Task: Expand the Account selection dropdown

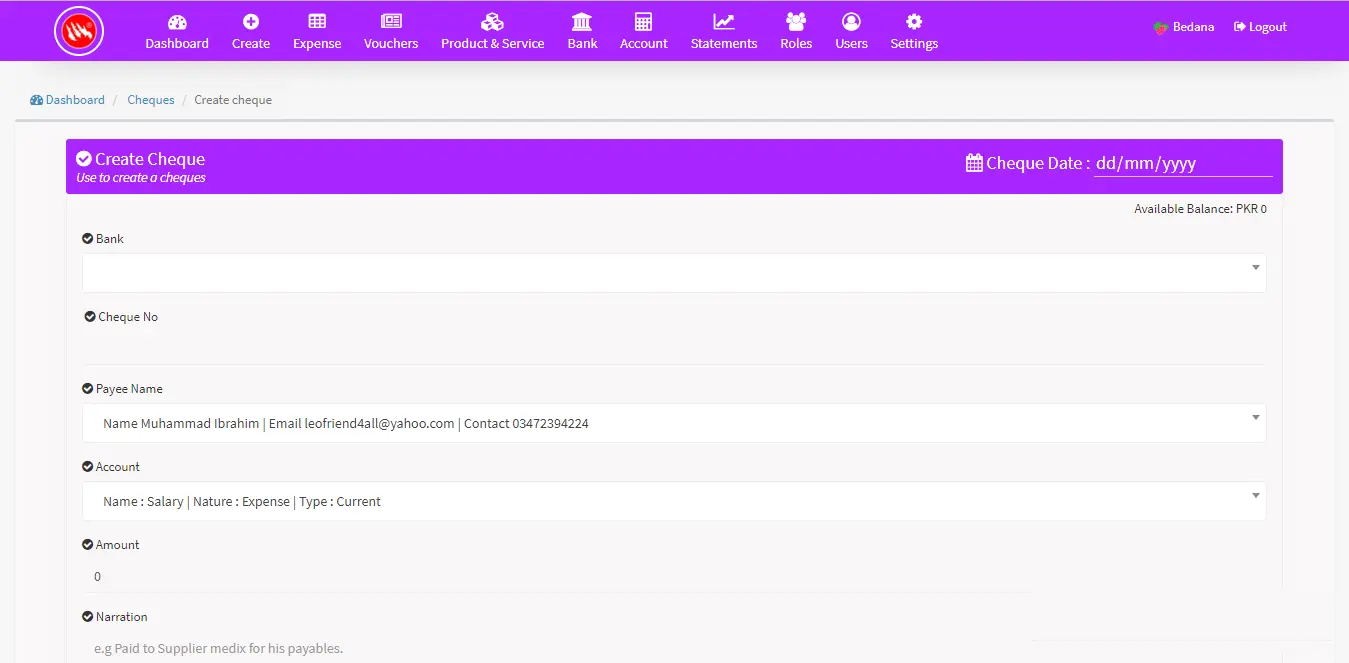Action: pos(673,501)
